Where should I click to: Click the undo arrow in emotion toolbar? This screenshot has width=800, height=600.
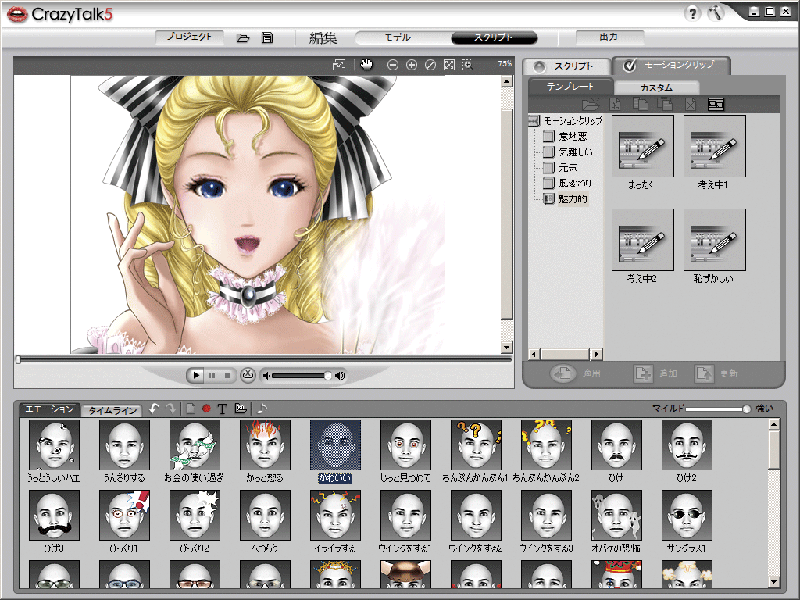(154, 409)
